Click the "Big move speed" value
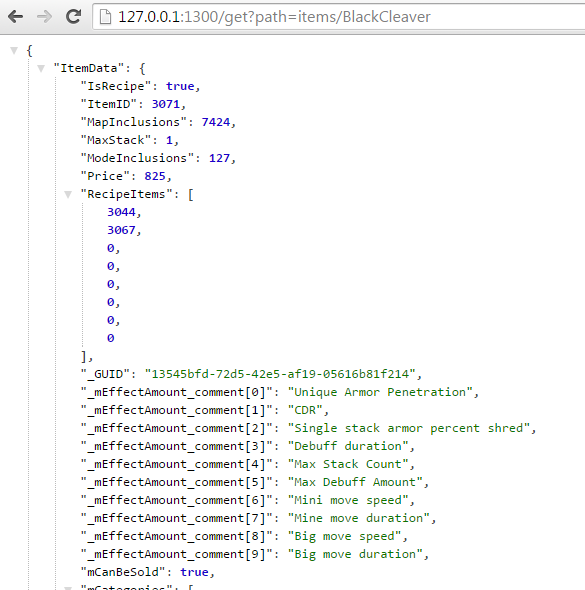The height and width of the screenshot is (590, 585). point(345,536)
